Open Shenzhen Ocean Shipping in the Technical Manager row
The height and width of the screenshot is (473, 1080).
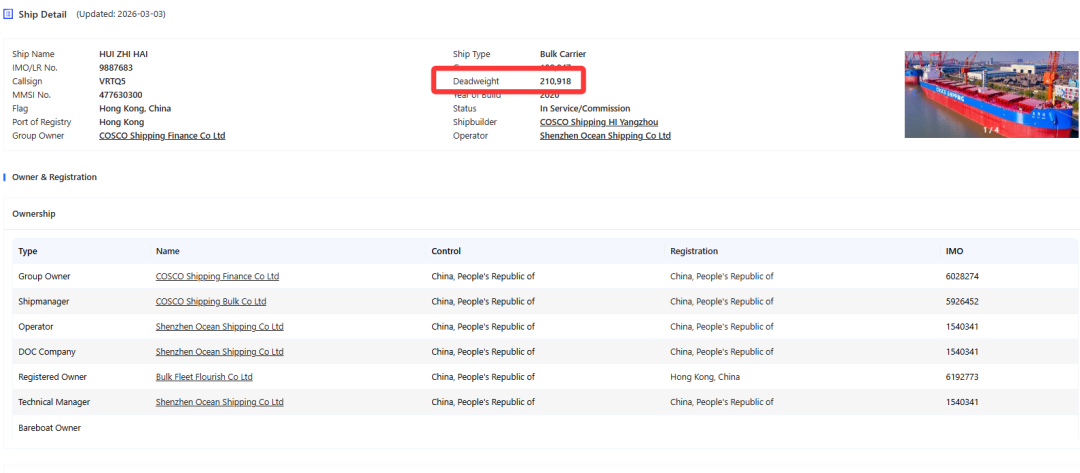coord(219,402)
